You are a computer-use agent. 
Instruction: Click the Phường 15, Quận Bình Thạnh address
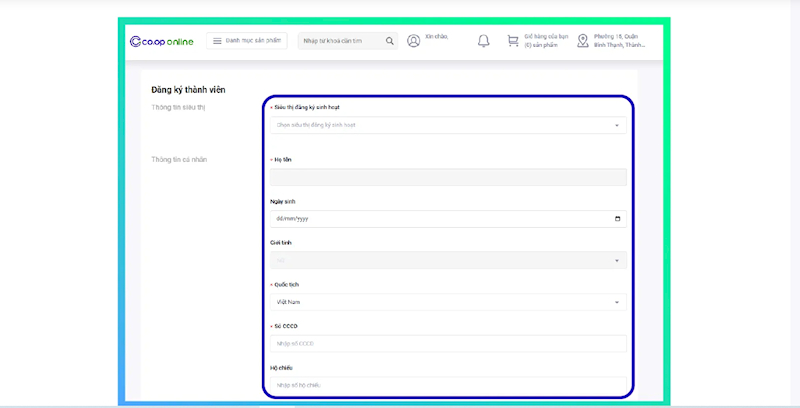coord(622,41)
